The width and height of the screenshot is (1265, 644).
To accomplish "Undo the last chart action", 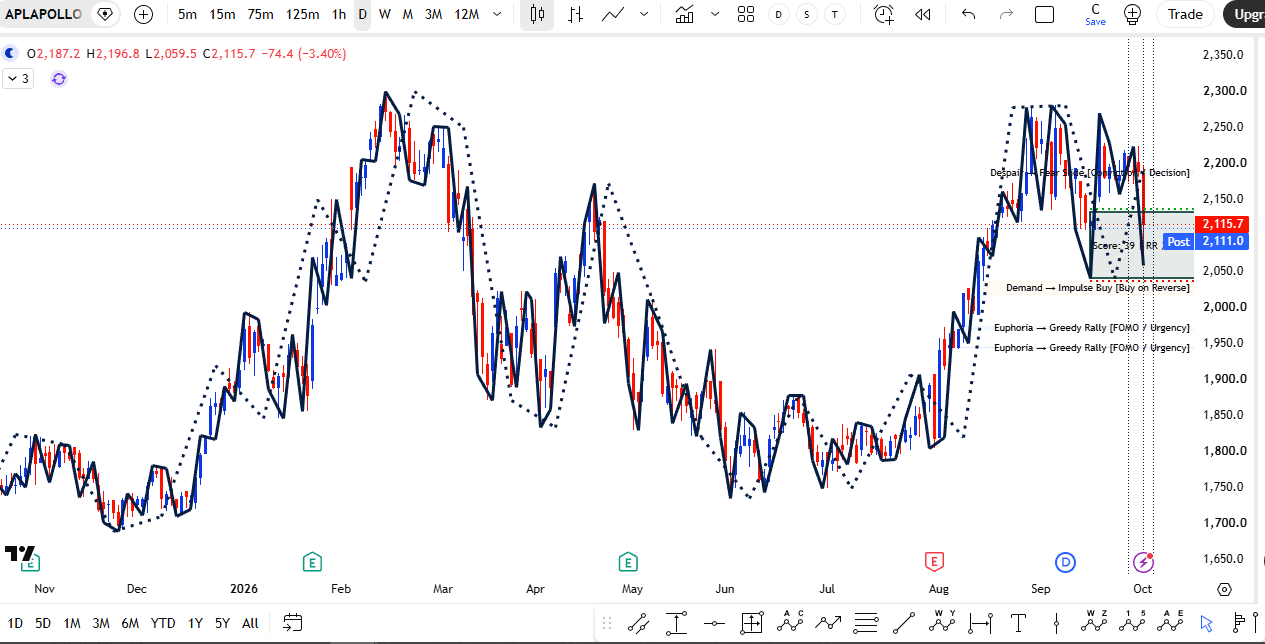I will tap(968, 14).
